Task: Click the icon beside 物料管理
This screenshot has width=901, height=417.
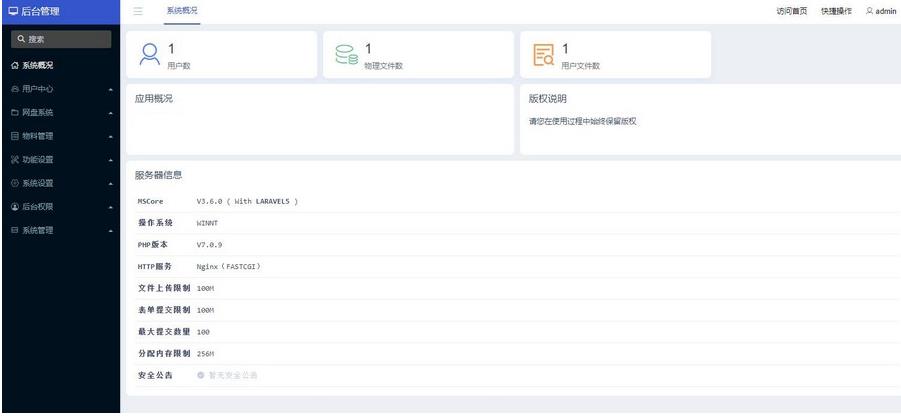Action: pos(16,136)
